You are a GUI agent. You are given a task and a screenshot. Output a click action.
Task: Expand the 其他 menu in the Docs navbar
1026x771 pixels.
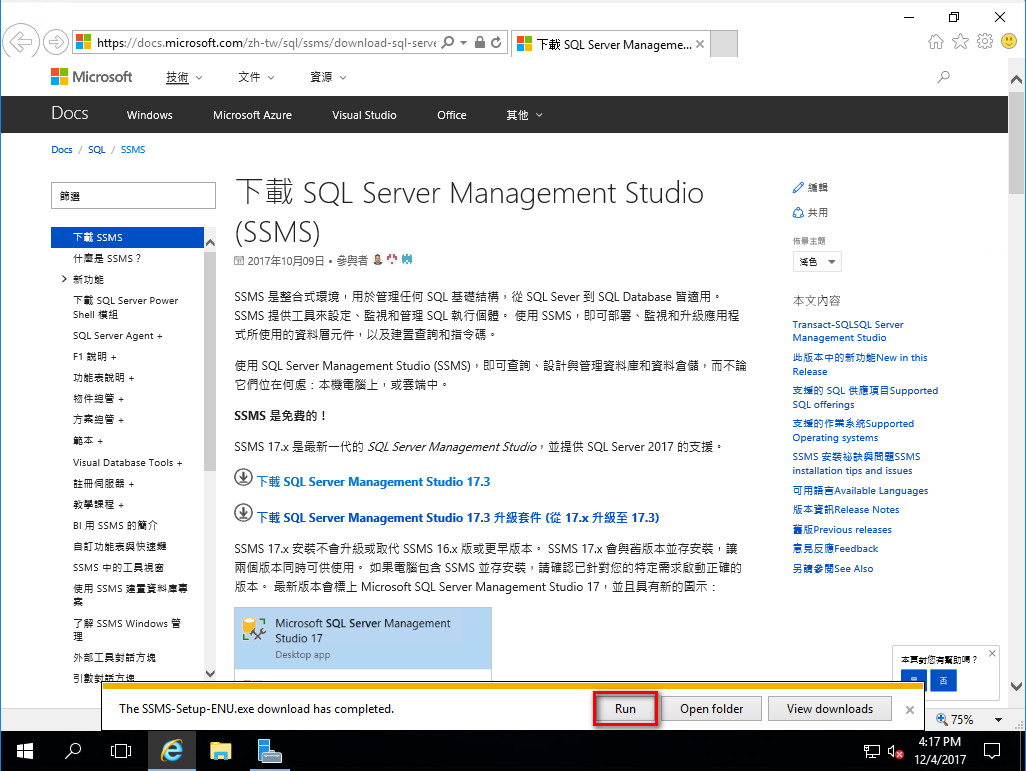(x=523, y=114)
